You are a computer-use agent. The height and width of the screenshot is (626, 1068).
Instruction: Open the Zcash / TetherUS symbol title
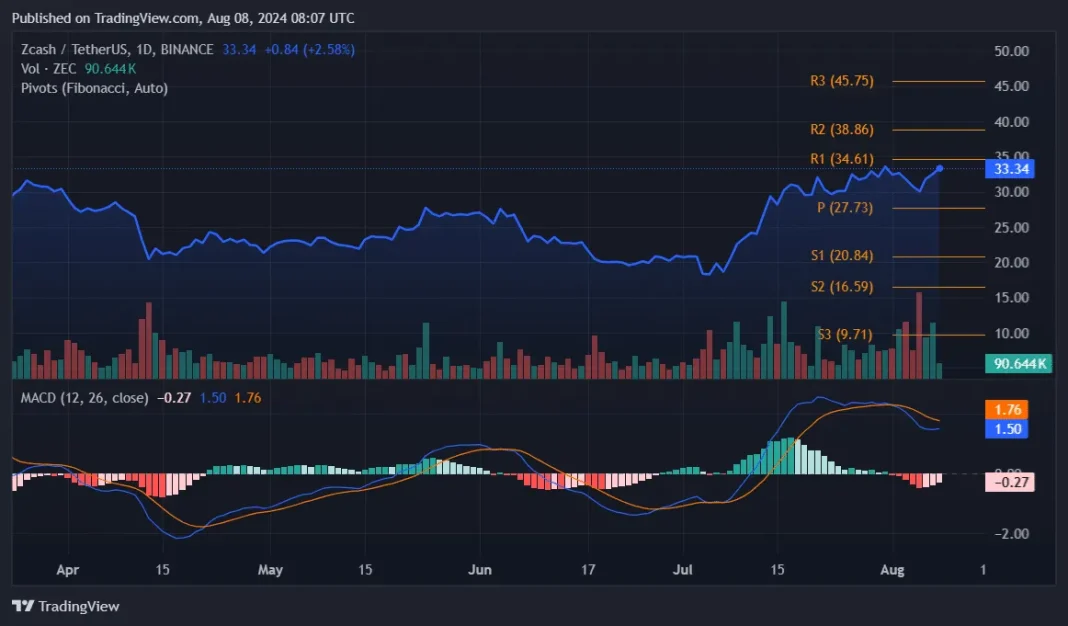(117, 49)
